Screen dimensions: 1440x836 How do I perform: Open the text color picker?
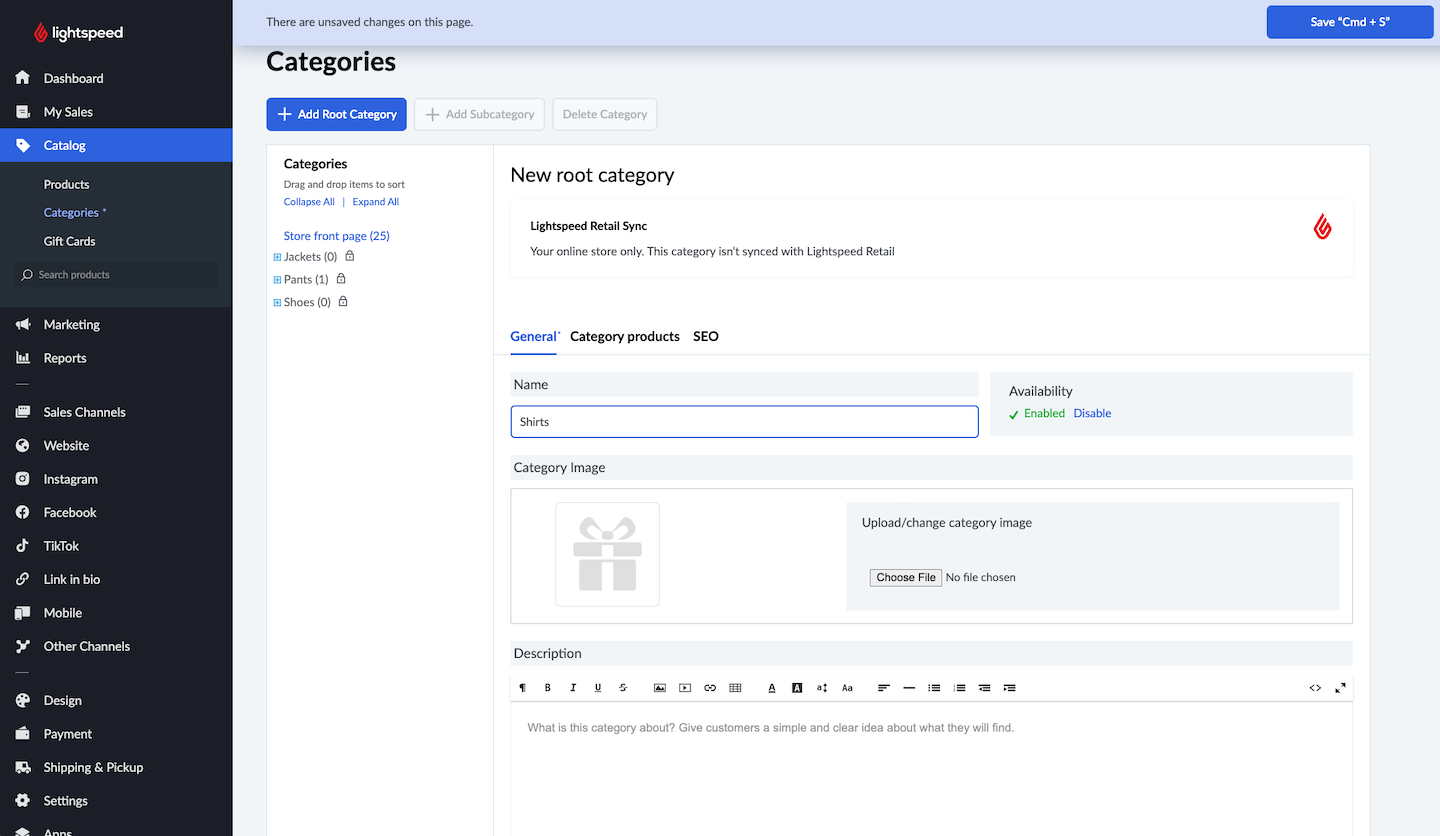(x=772, y=688)
